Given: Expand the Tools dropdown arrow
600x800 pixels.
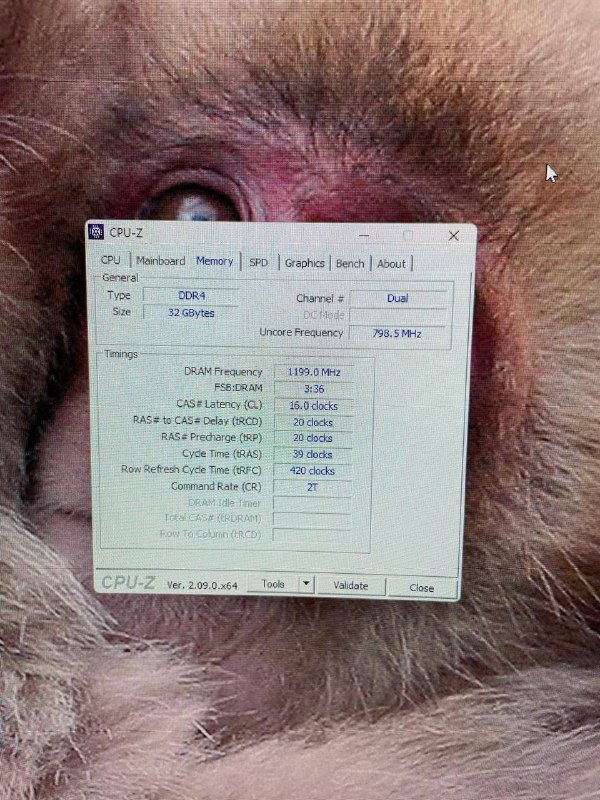Looking at the screenshot, I should tap(305, 584).
